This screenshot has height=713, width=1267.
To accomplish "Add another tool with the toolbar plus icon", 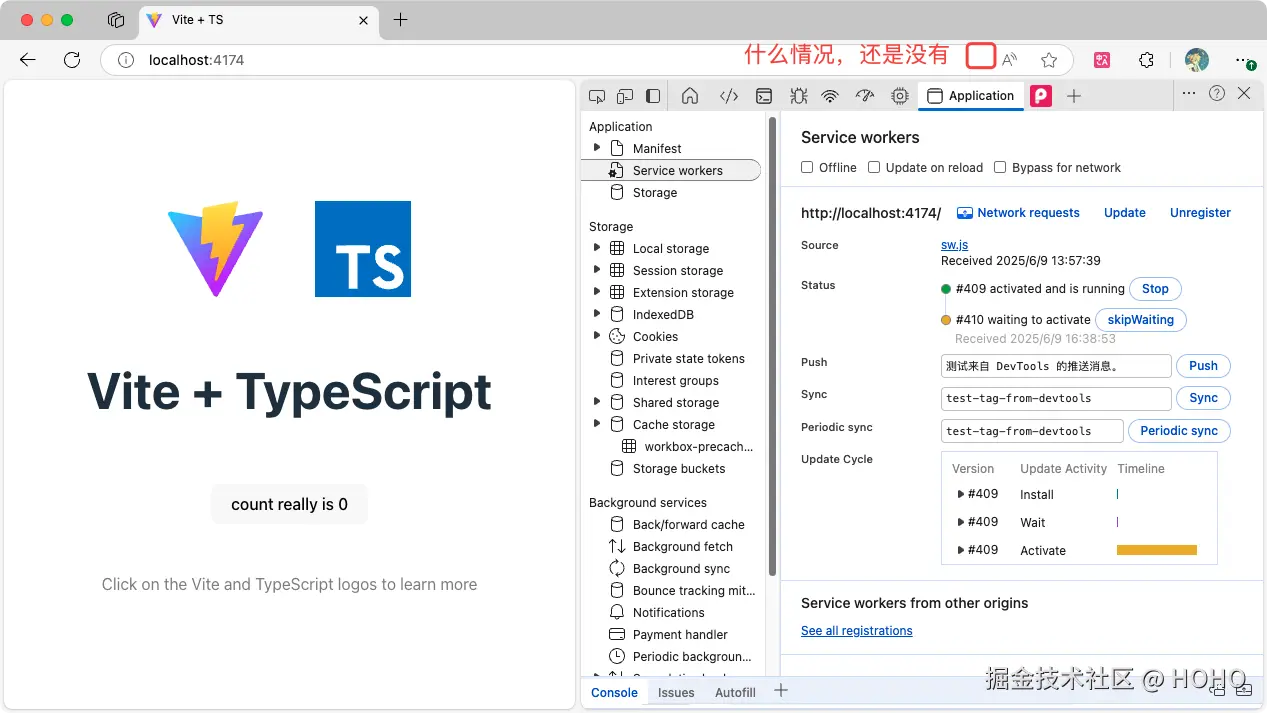I will (1074, 96).
